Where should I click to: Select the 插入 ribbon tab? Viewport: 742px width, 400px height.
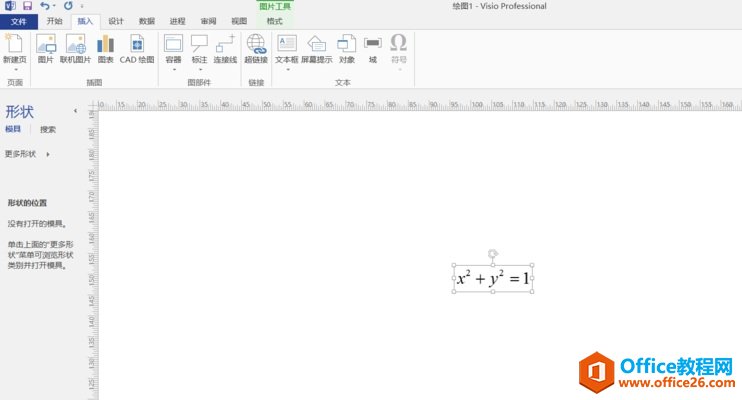[85, 21]
